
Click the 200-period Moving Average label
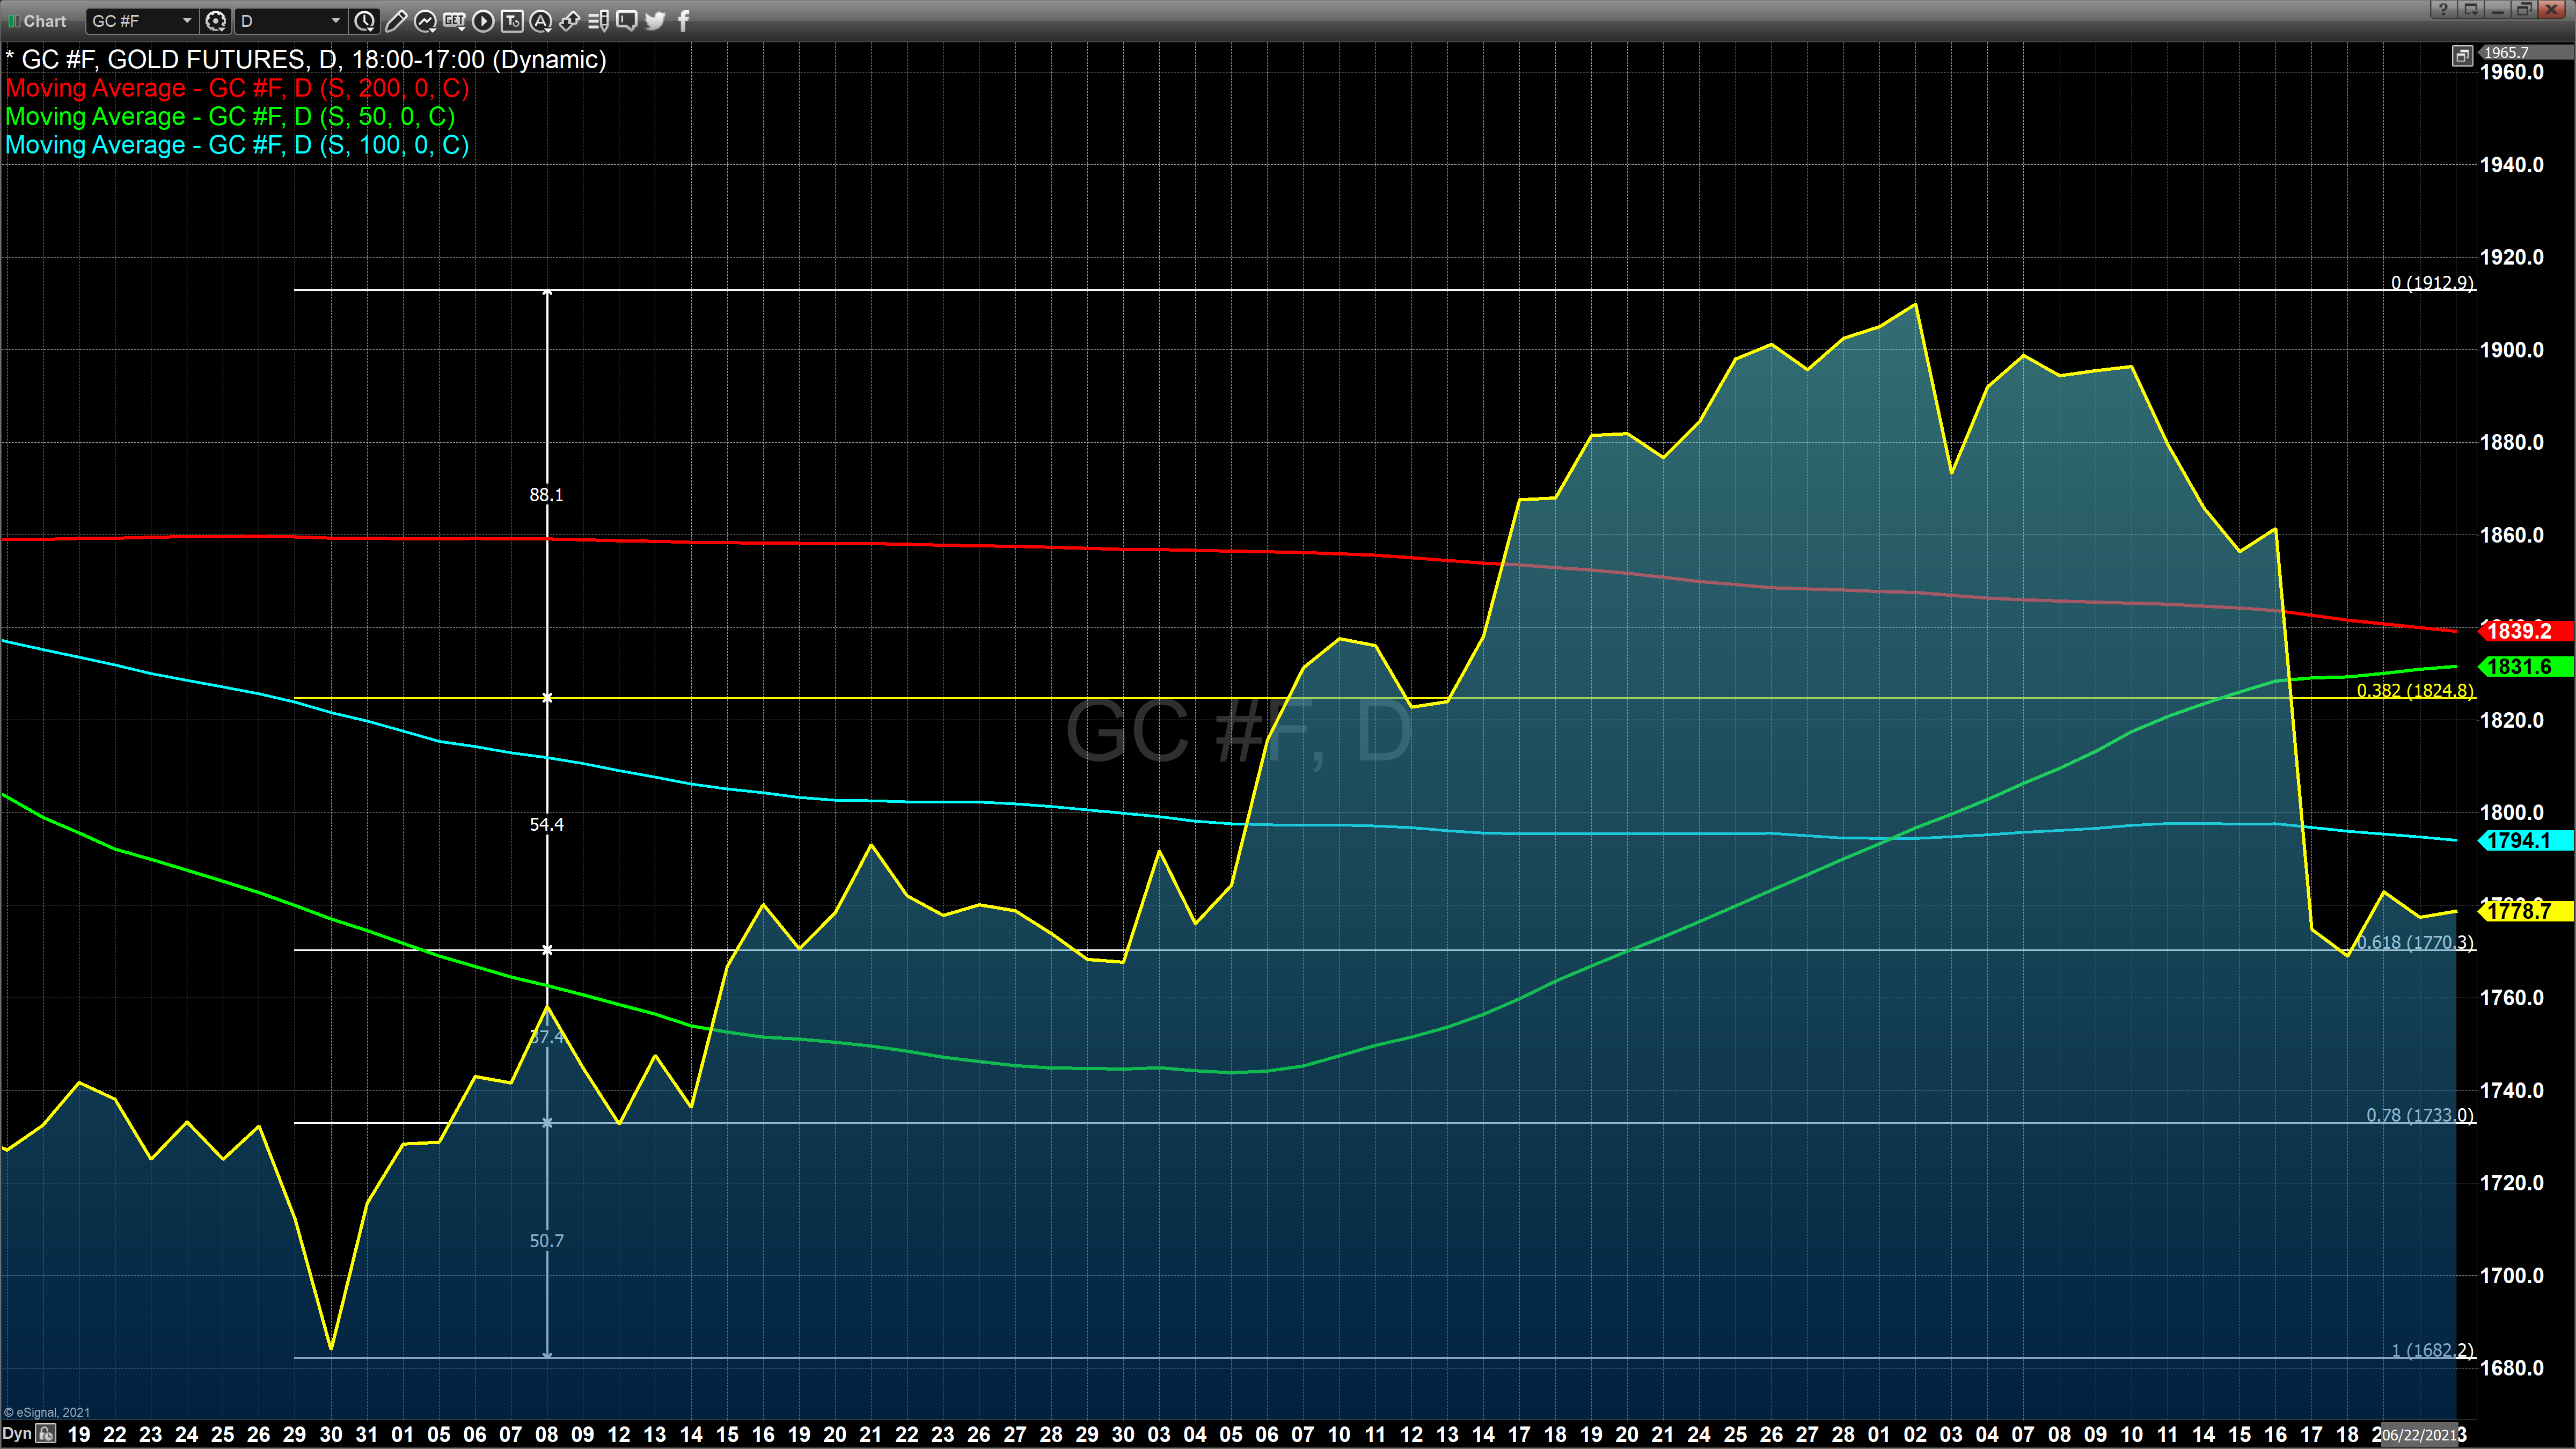(x=237, y=88)
